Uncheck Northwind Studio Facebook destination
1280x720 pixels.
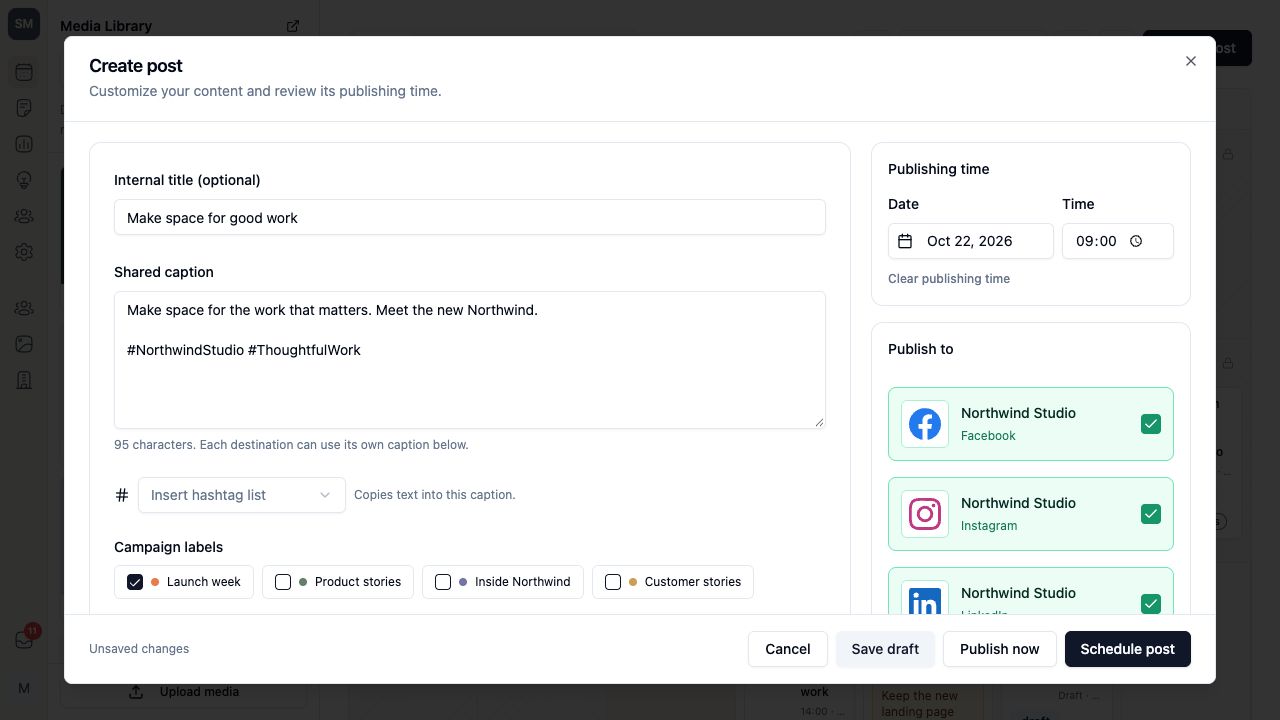point(1151,424)
